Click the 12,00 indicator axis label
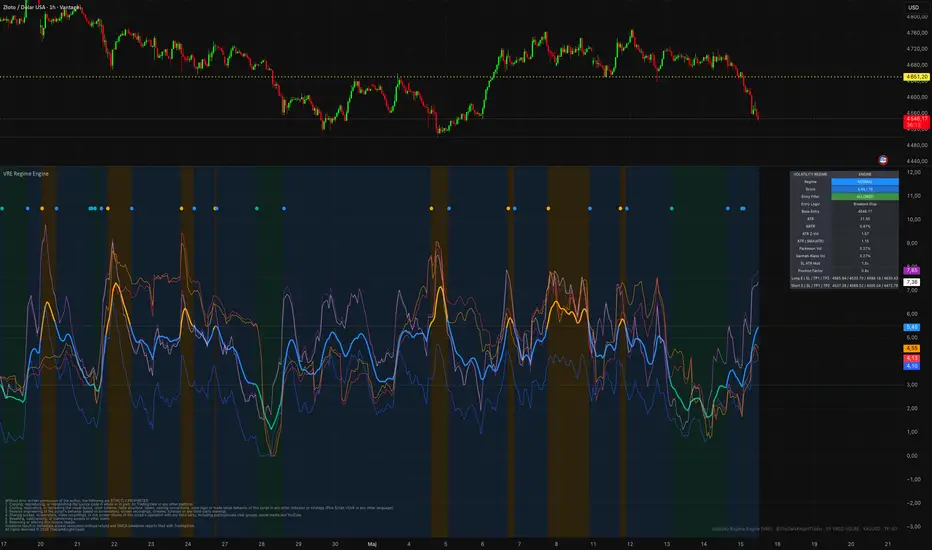Screen dimensions: 932x550 point(914,172)
